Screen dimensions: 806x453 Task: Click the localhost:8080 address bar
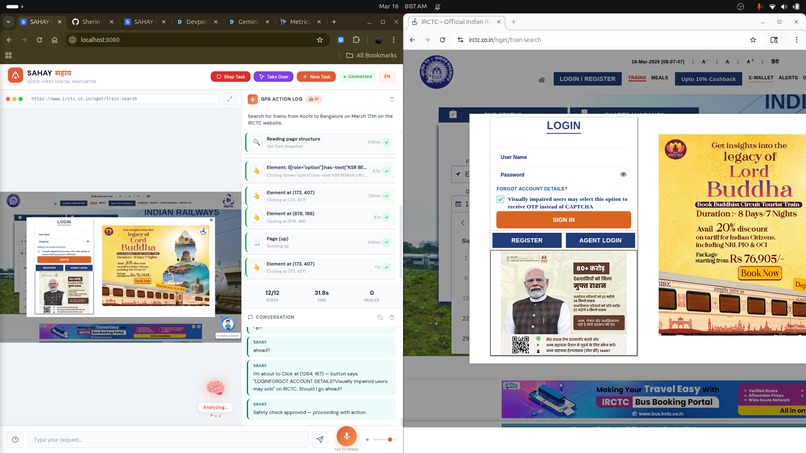tap(198, 40)
